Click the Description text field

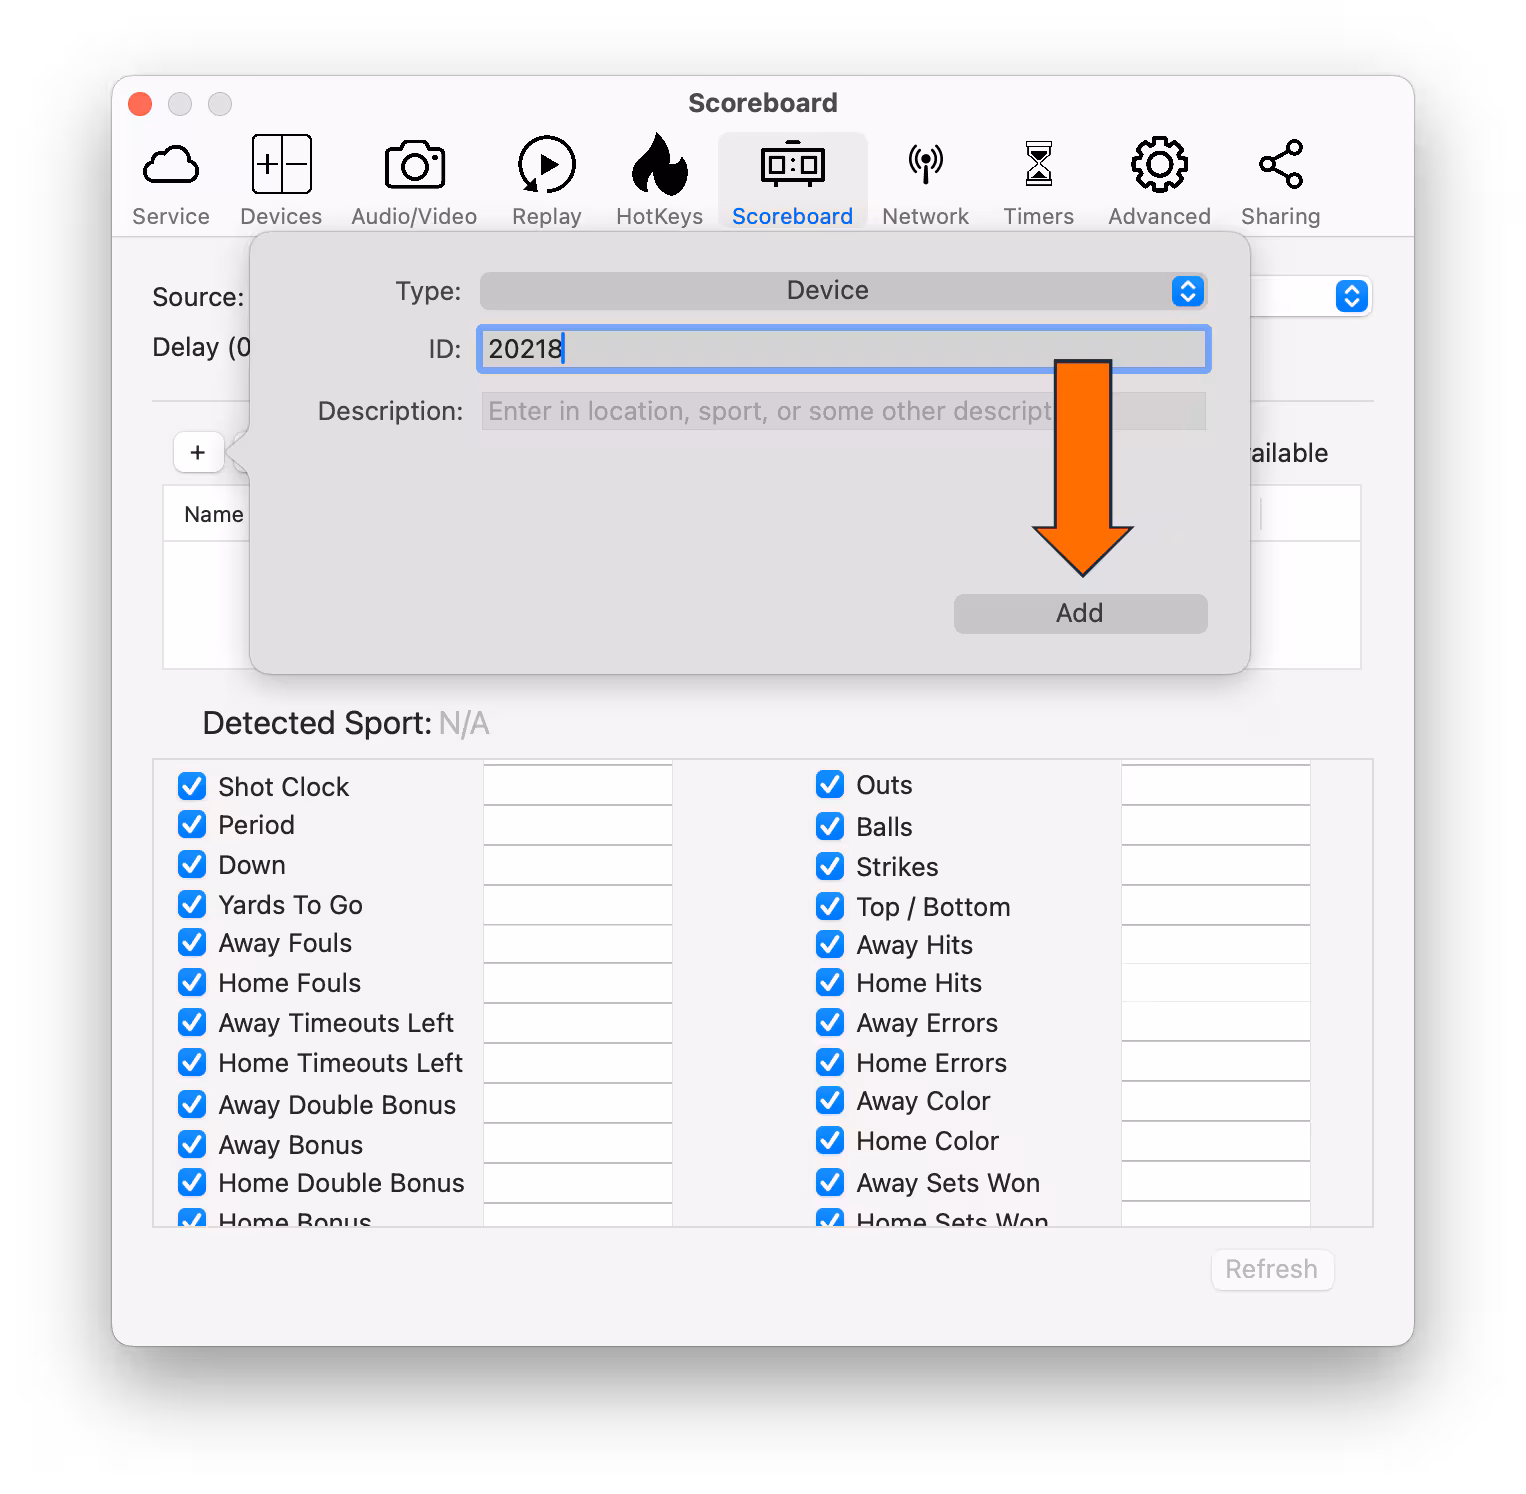point(844,411)
